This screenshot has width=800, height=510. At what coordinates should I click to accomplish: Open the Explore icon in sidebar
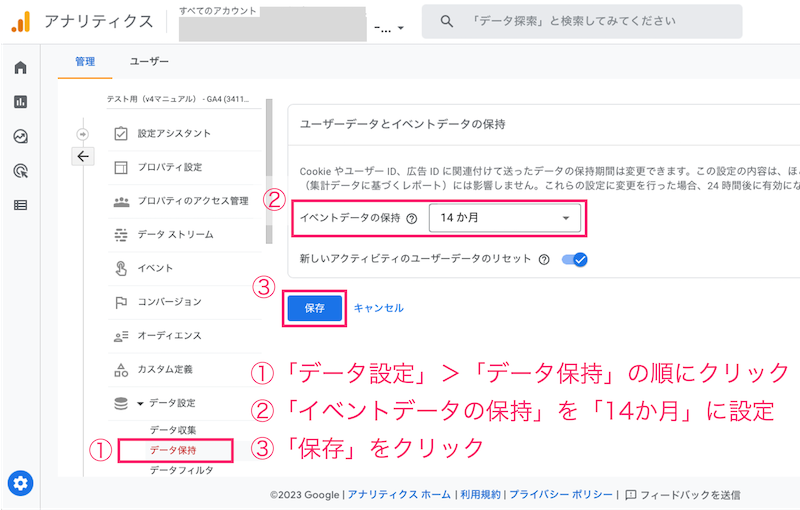click(20, 136)
